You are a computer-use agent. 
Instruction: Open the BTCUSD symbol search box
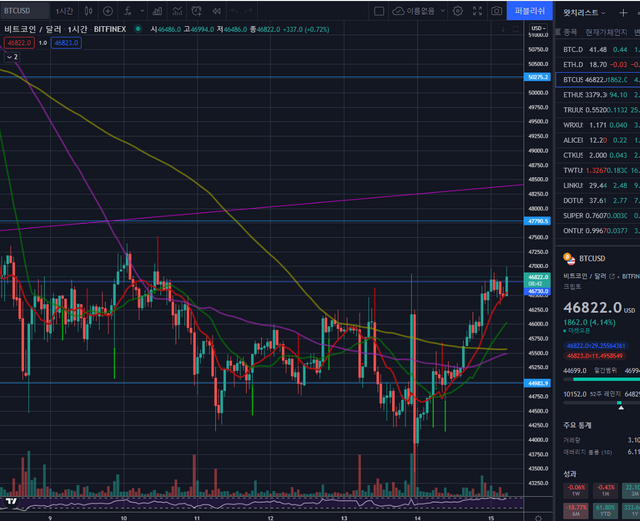coord(24,11)
